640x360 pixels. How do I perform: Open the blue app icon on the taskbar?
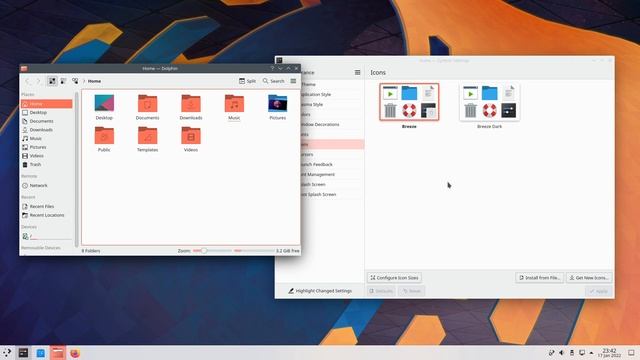click(x=40, y=353)
